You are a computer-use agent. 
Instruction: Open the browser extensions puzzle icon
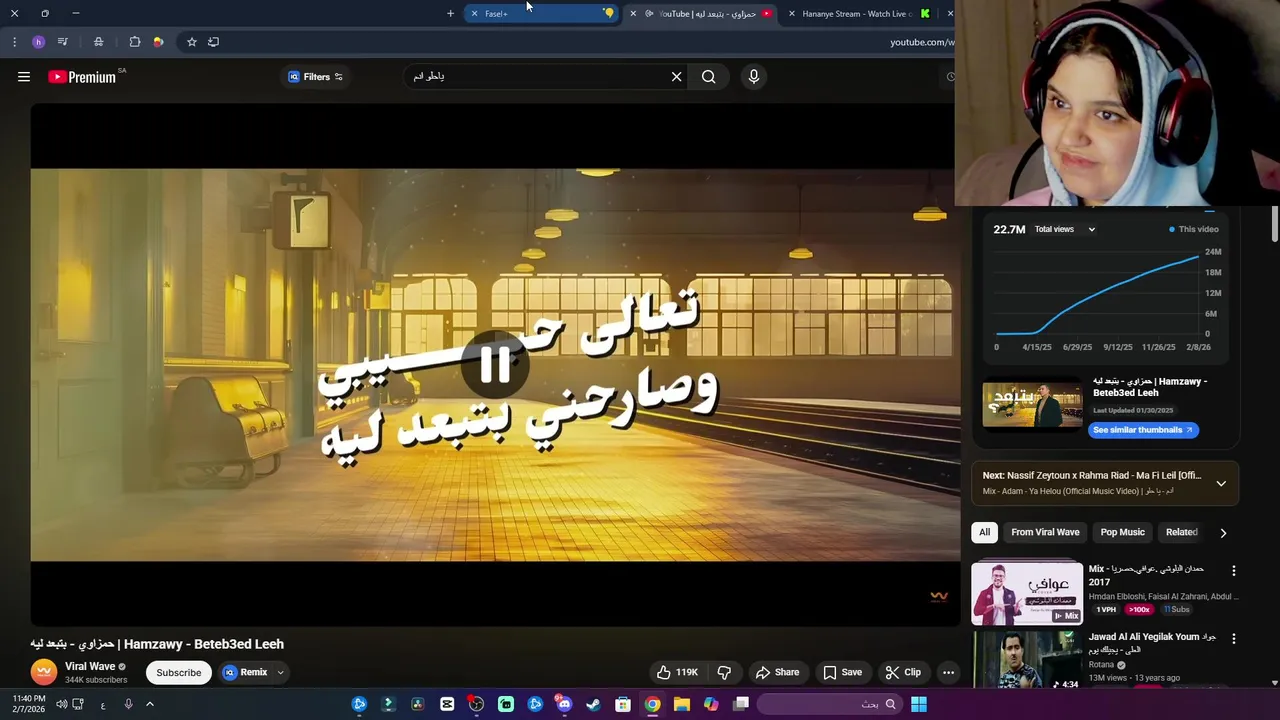coord(135,42)
